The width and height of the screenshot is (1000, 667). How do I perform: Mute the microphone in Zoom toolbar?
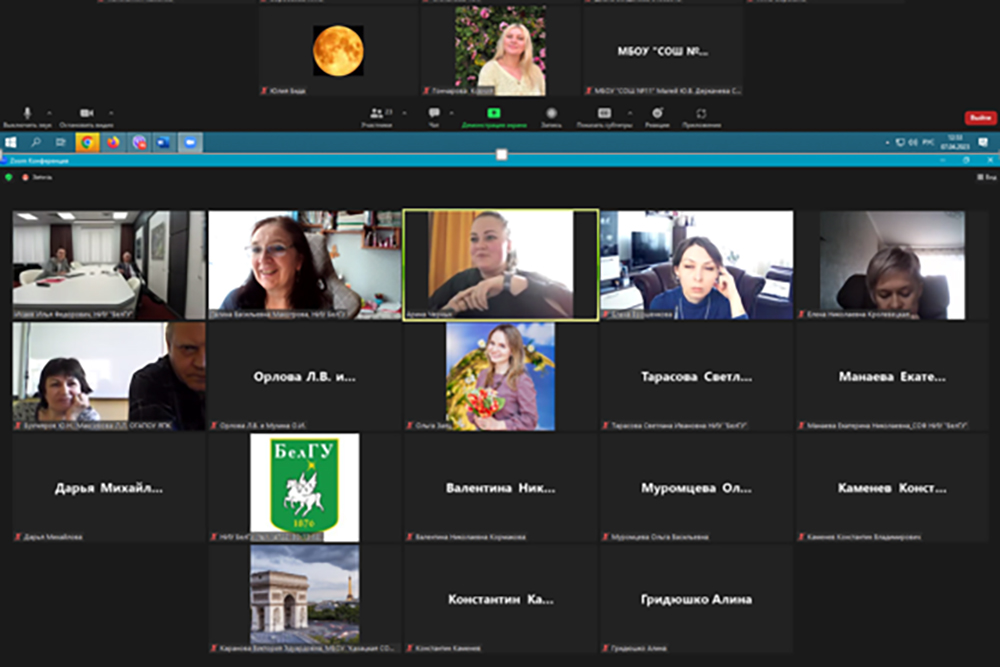coord(28,113)
